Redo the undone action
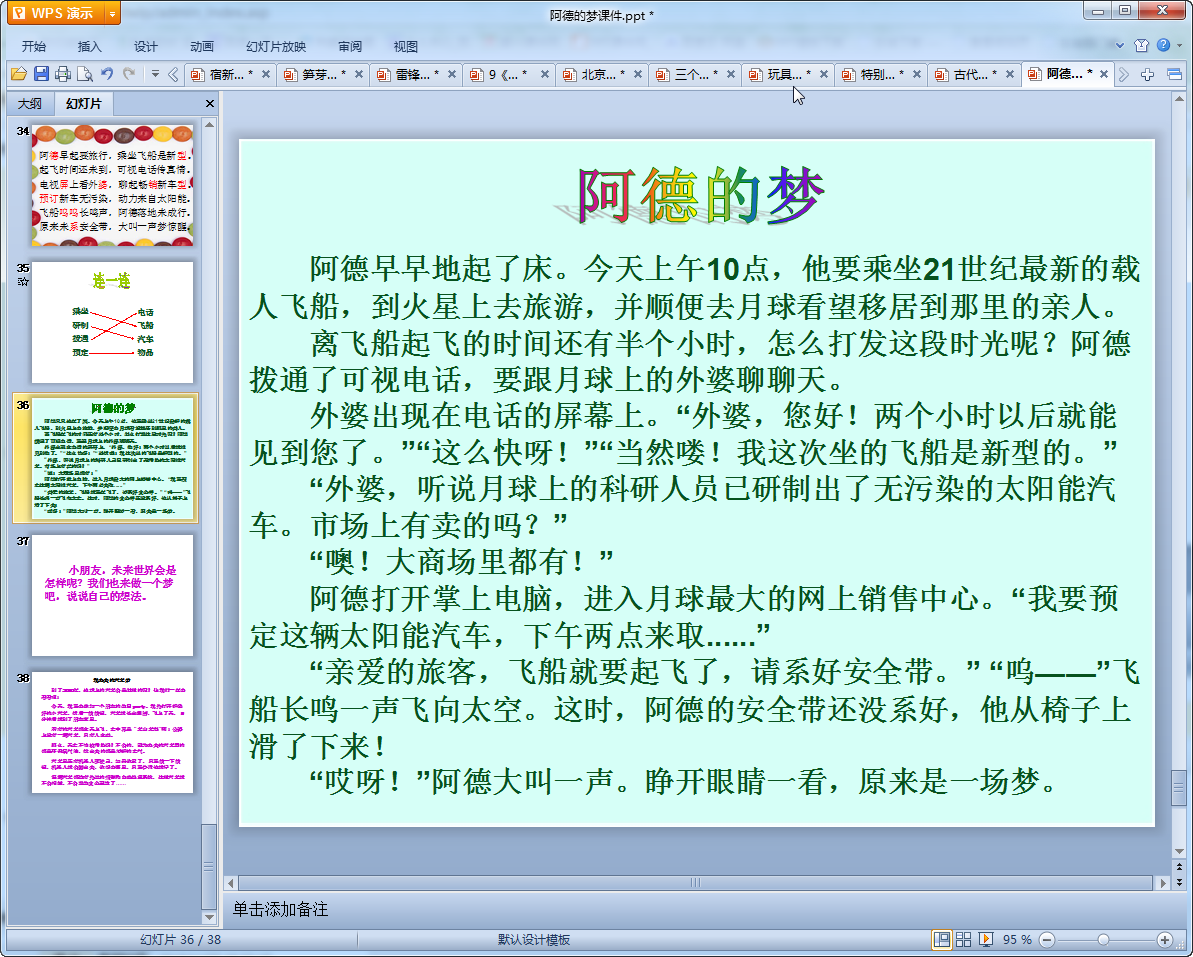The image size is (1193, 957). coord(129,74)
